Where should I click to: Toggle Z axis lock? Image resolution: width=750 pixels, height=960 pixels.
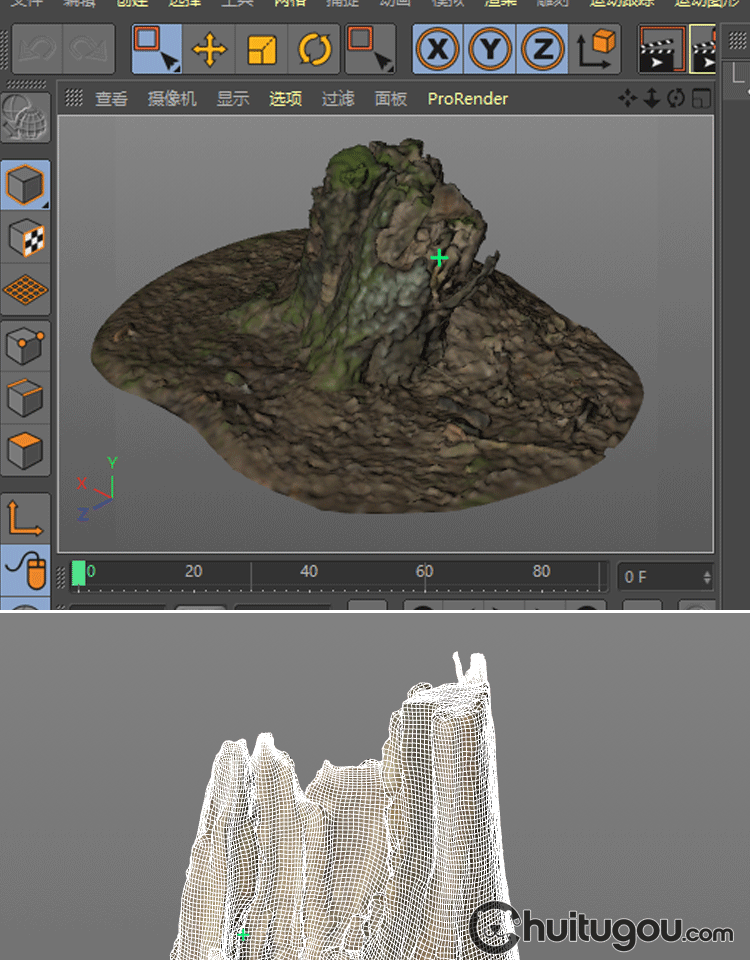[542, 49]
